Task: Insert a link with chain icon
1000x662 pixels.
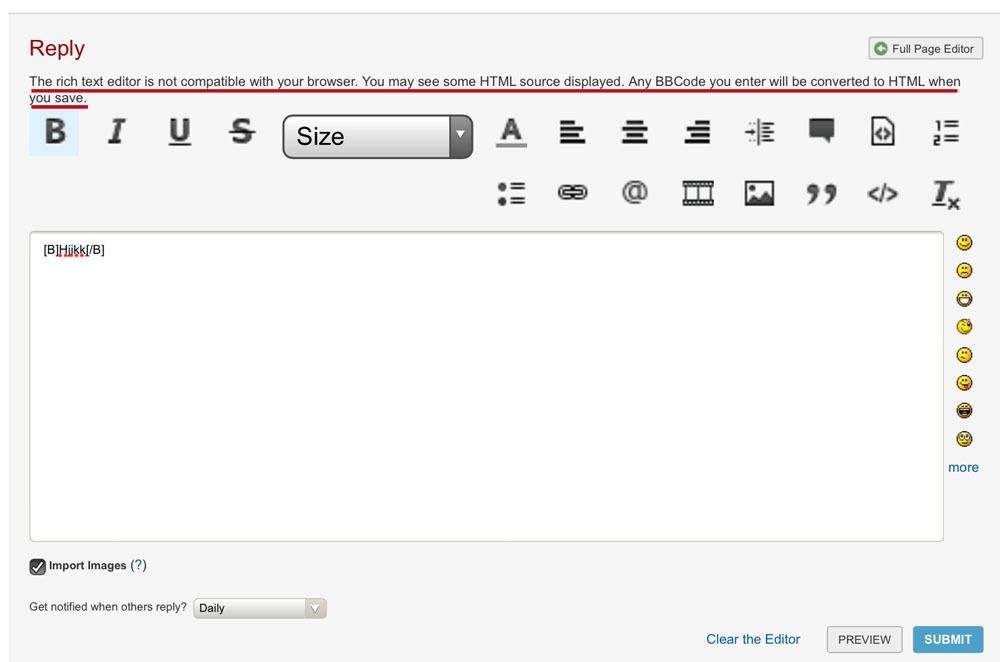Action: [x=572, y=193]
